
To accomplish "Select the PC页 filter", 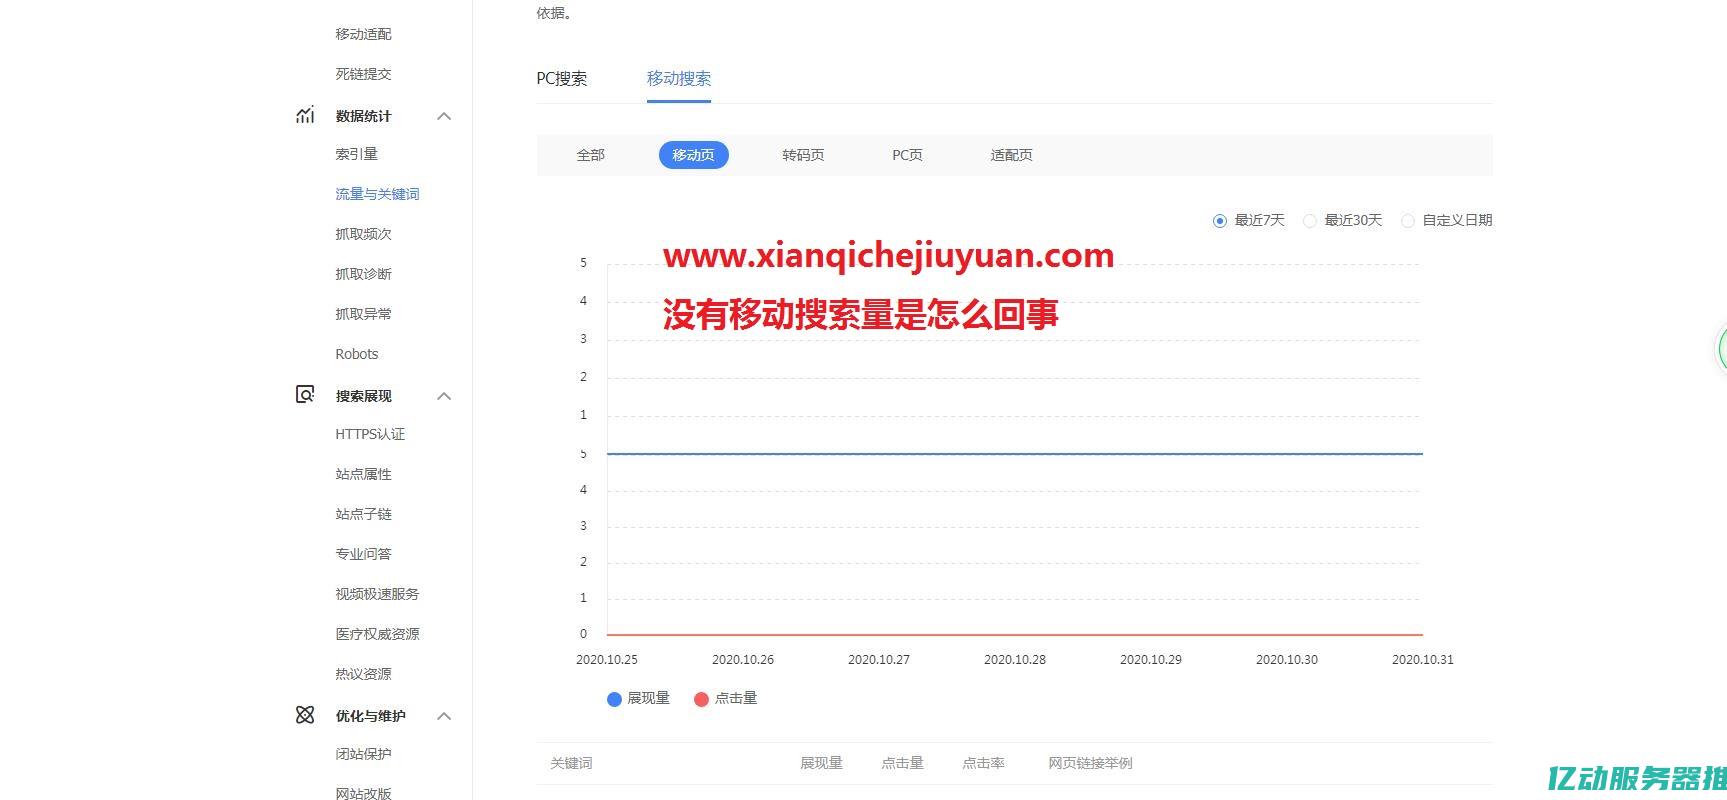I will (907, 155).
